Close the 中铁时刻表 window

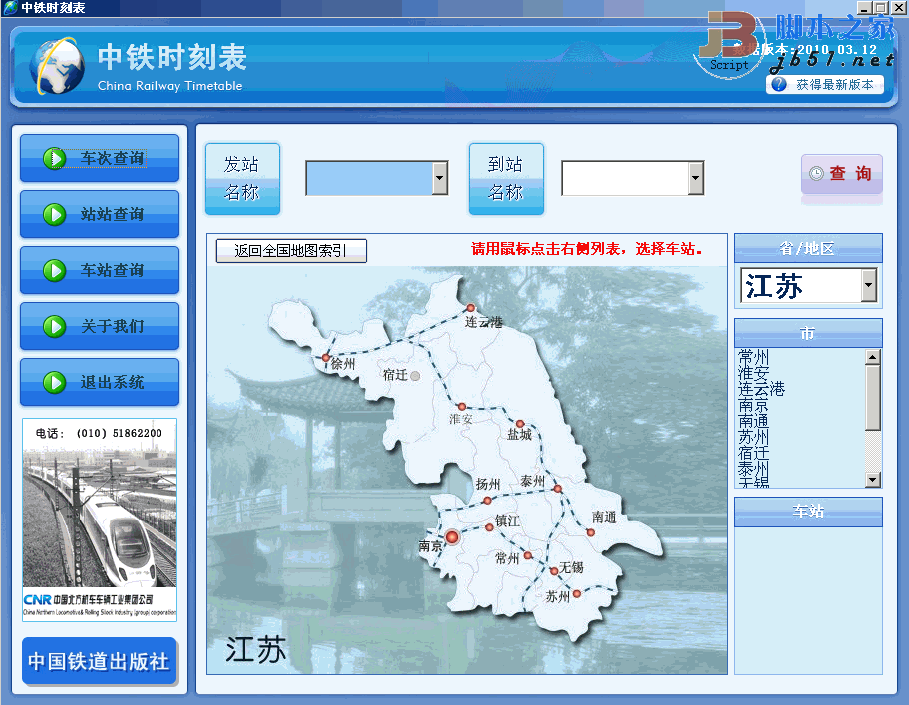coord(897,8)
